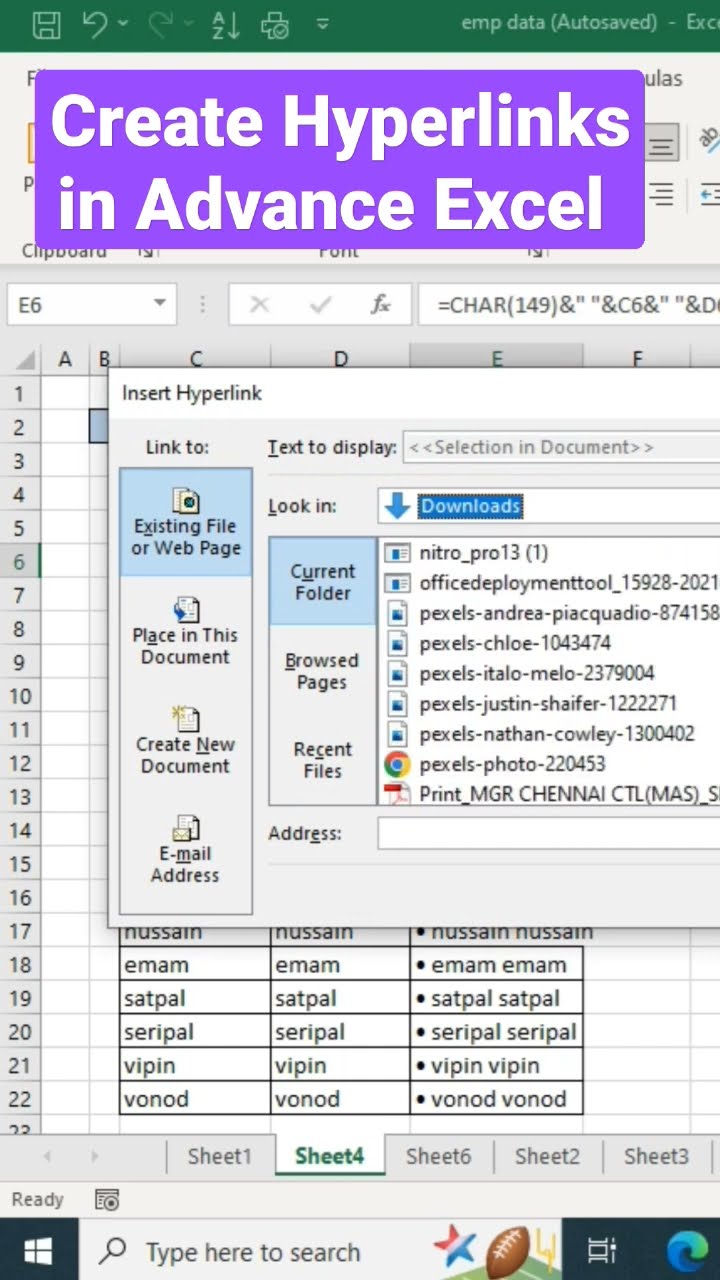
Task: Click the Sort A to Z icon
Action: (226, 24)
